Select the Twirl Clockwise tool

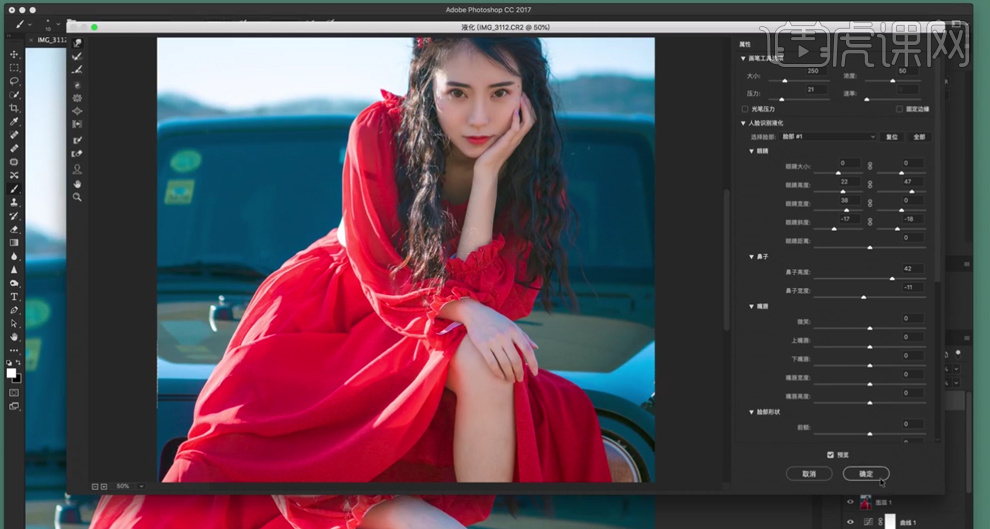point(77,85)
